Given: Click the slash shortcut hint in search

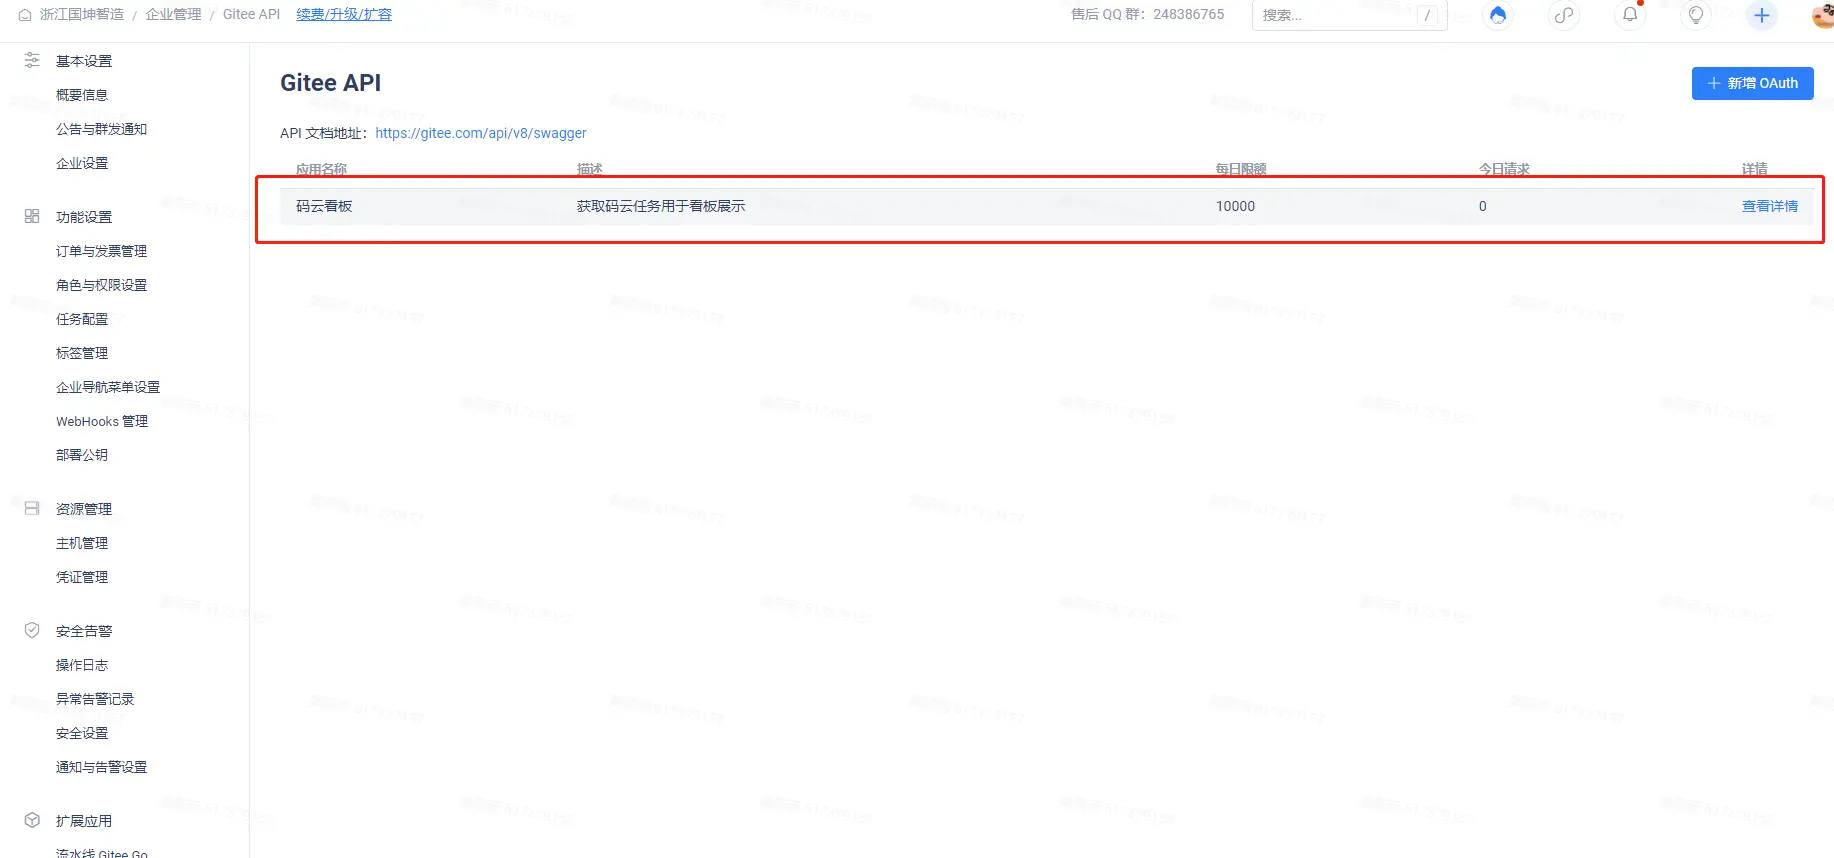Looking at the screenshot, I should pyautogui.click(x=1427, y=15).
